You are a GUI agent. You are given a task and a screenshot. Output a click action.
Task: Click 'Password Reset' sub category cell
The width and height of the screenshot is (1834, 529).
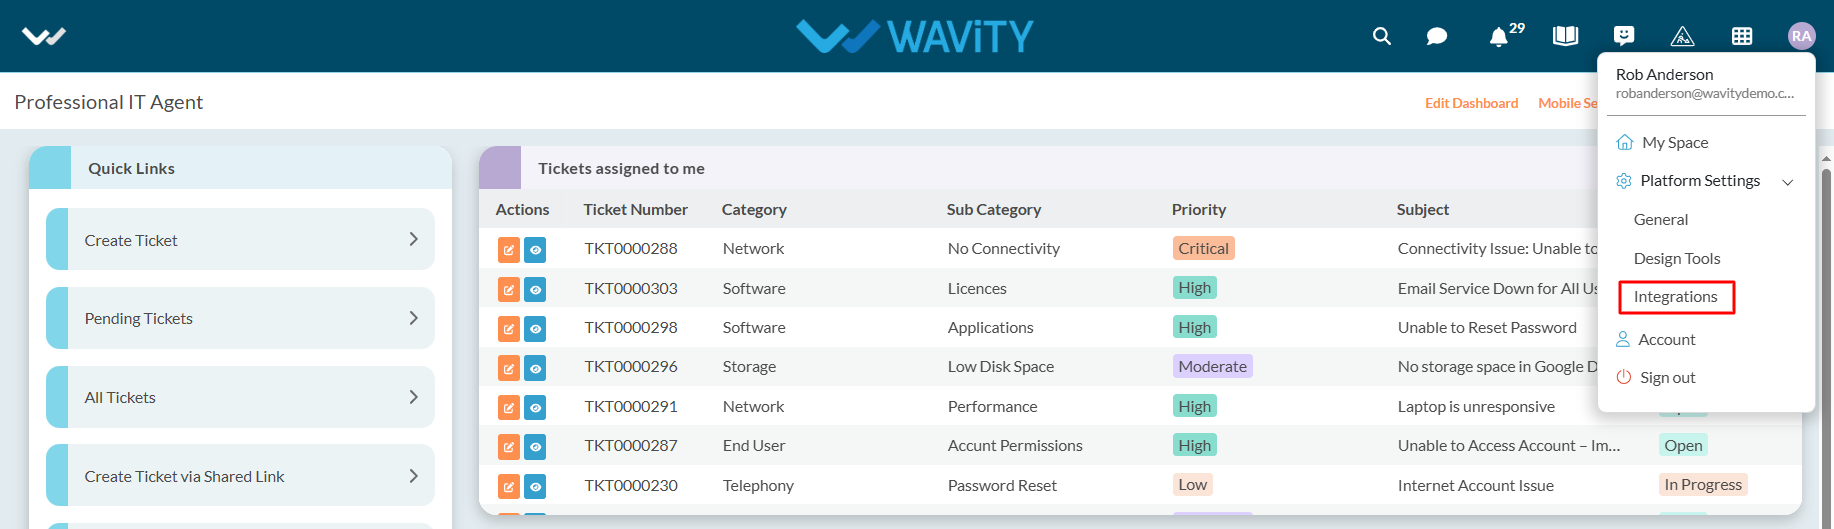[x=1002, y=486]
